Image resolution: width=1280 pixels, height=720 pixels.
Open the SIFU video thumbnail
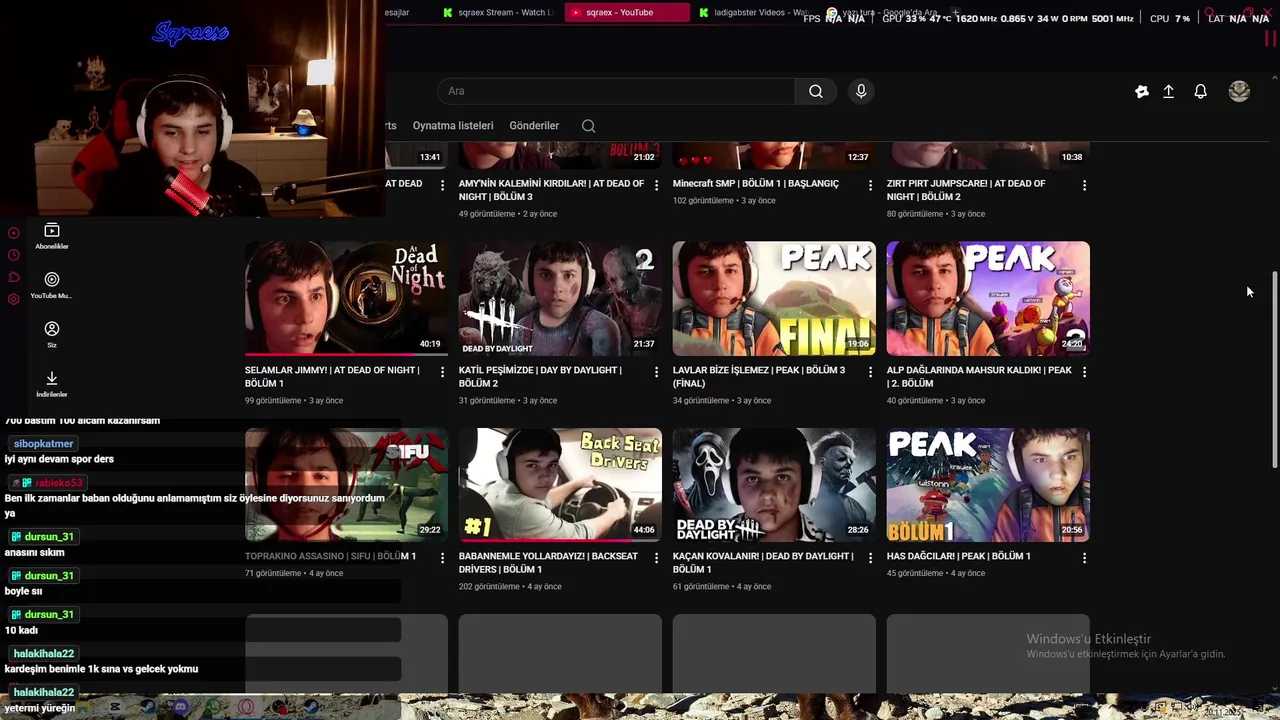(346, 485)
